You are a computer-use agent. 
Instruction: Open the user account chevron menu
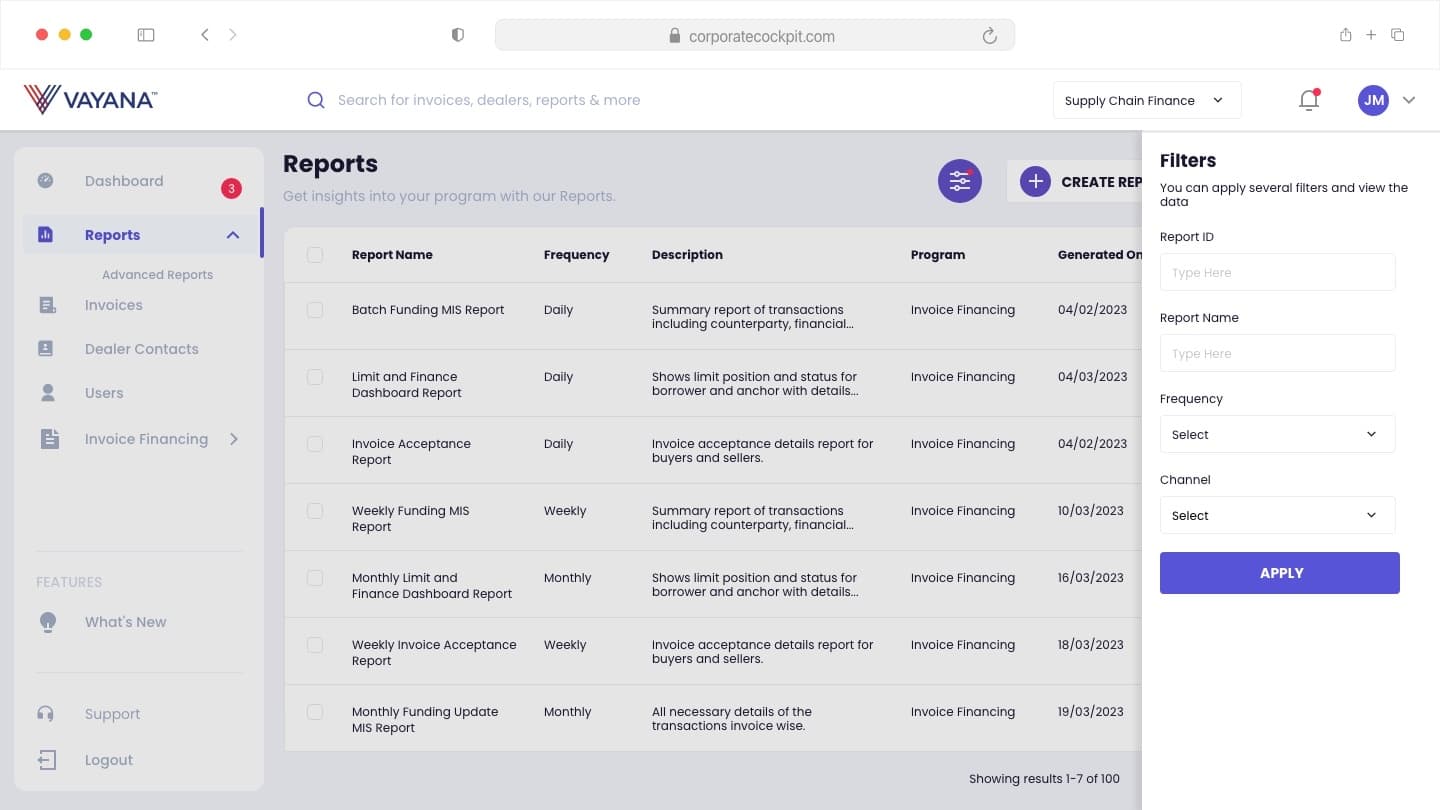[1409, 100]
